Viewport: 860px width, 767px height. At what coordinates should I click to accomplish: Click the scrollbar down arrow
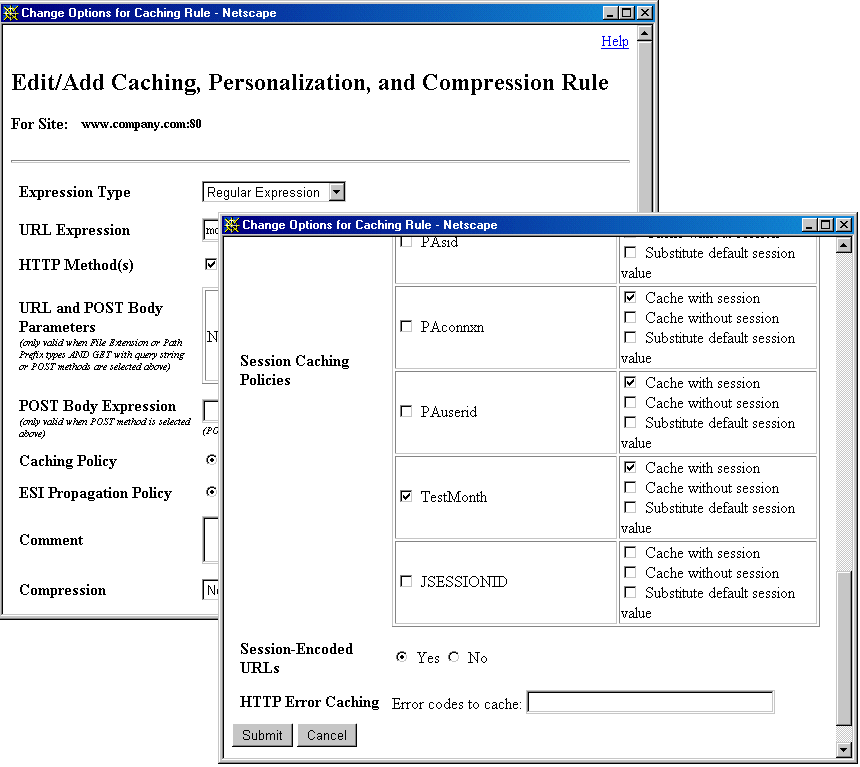[845, 748]
